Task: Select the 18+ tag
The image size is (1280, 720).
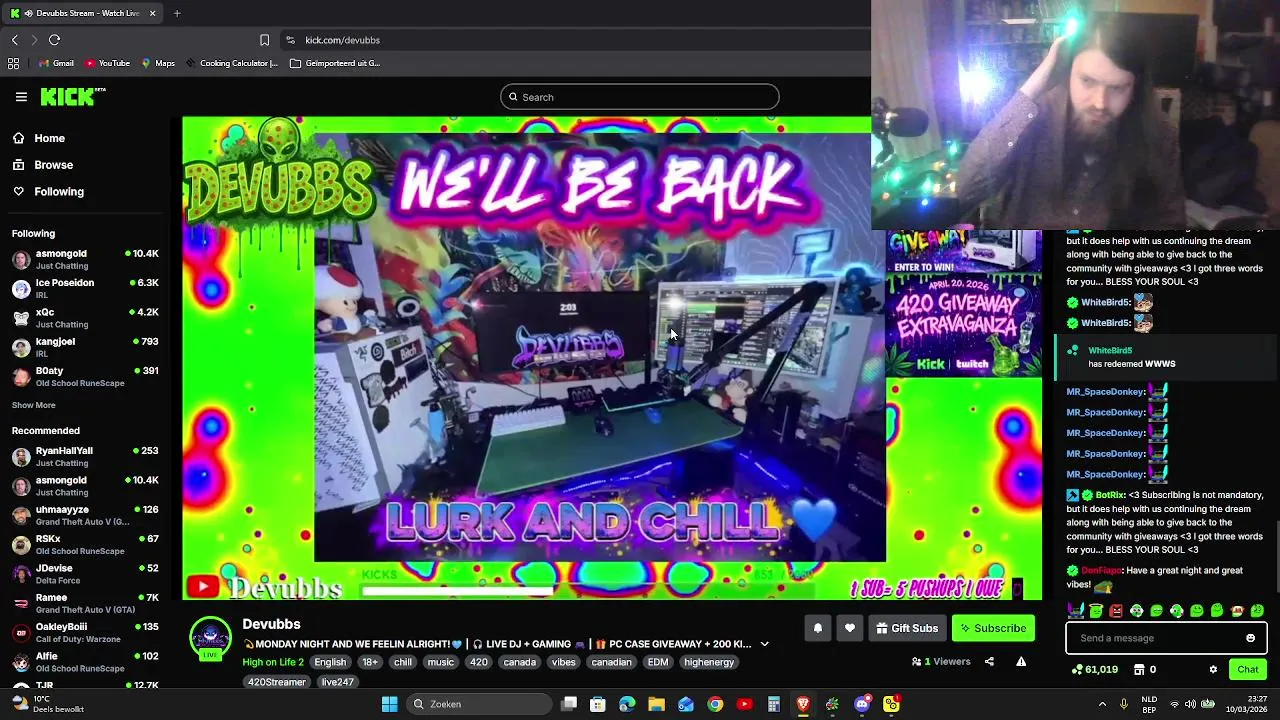Action: tap(370, 662)
